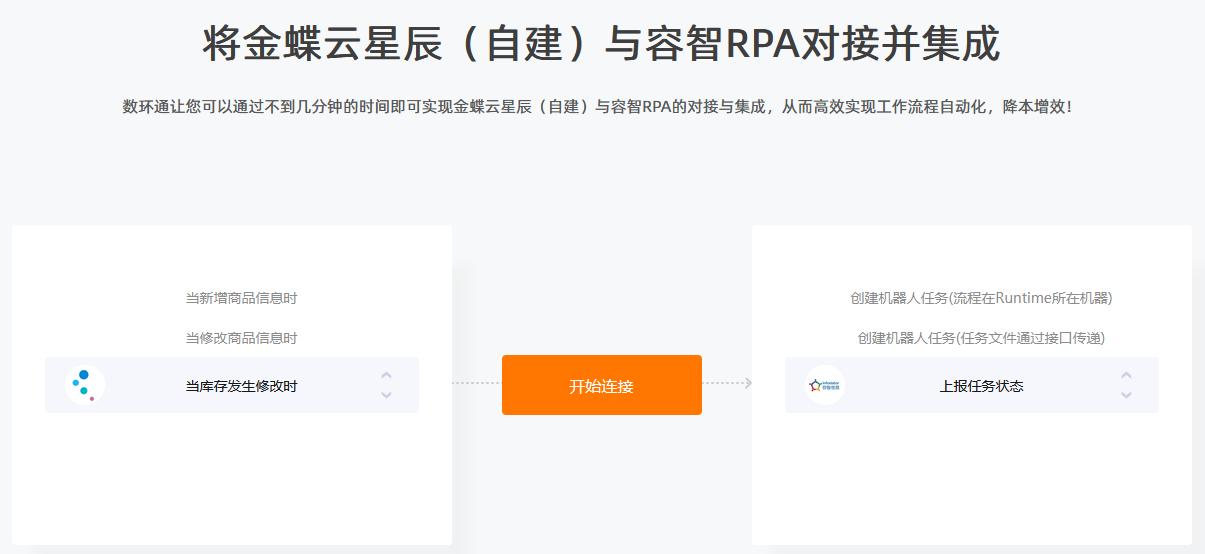Choose action 创建机器人任务(任务文件通过接口传递)

click(x=981, y=338)
